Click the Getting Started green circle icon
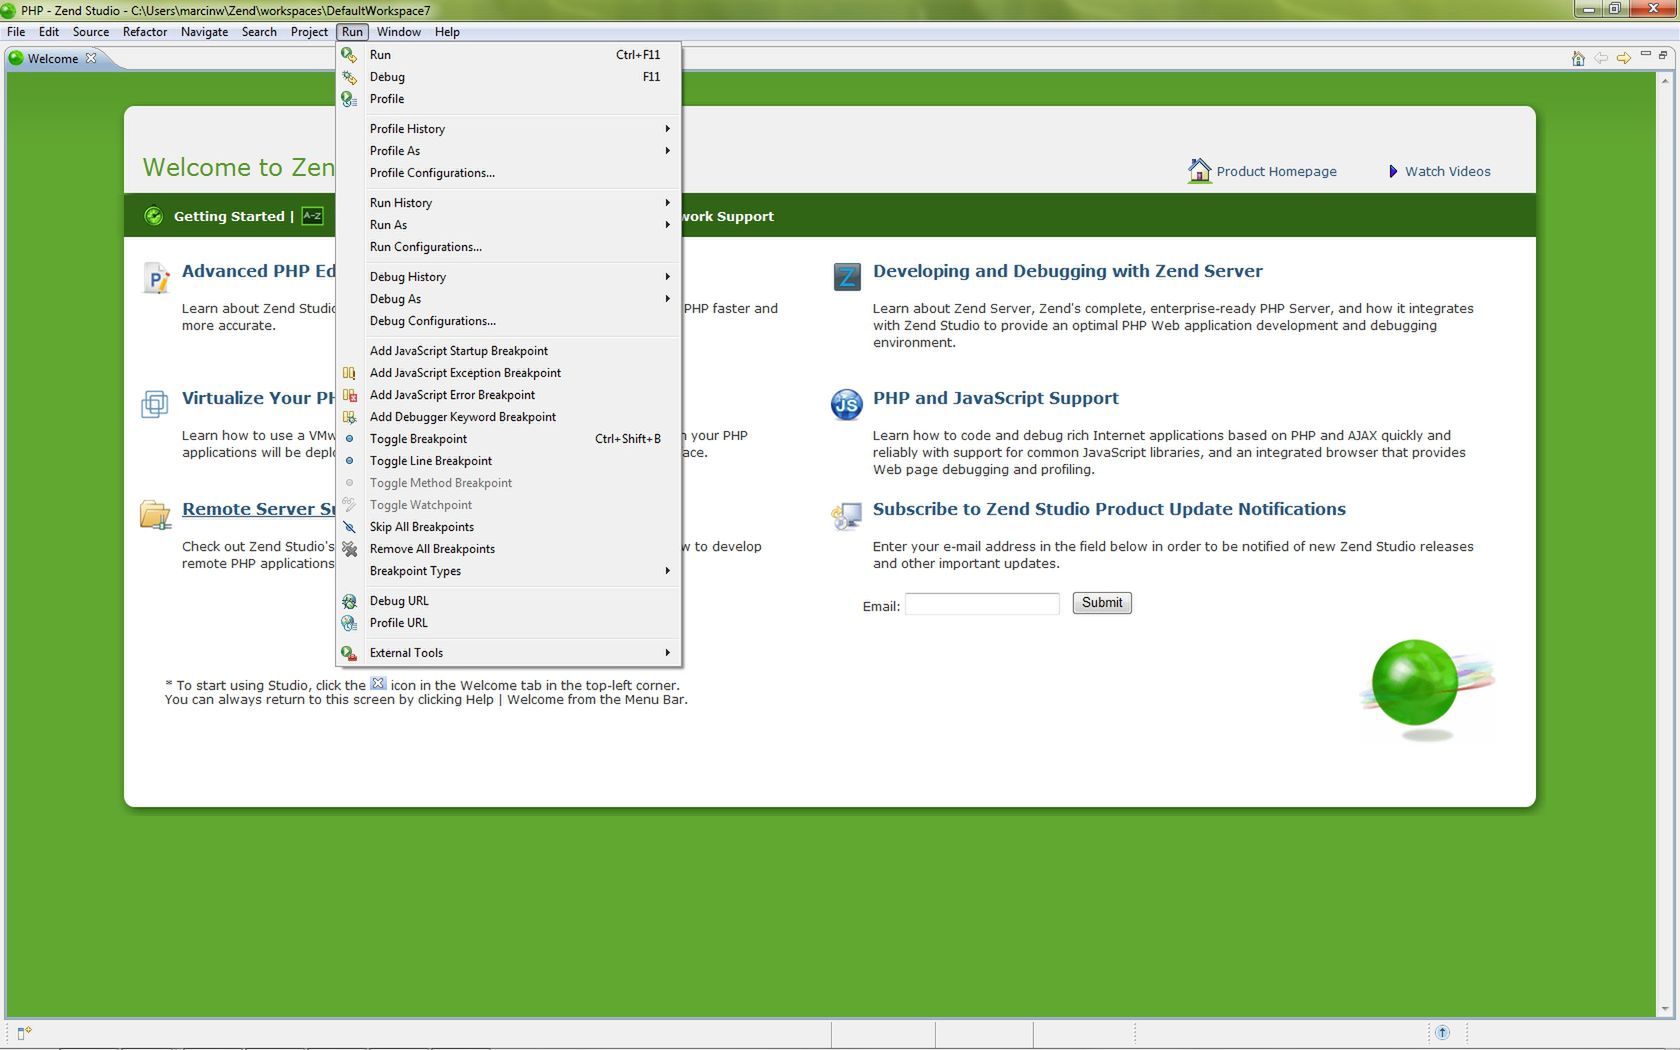Viewport: 1680px width, 1050px height. point(153,216)
